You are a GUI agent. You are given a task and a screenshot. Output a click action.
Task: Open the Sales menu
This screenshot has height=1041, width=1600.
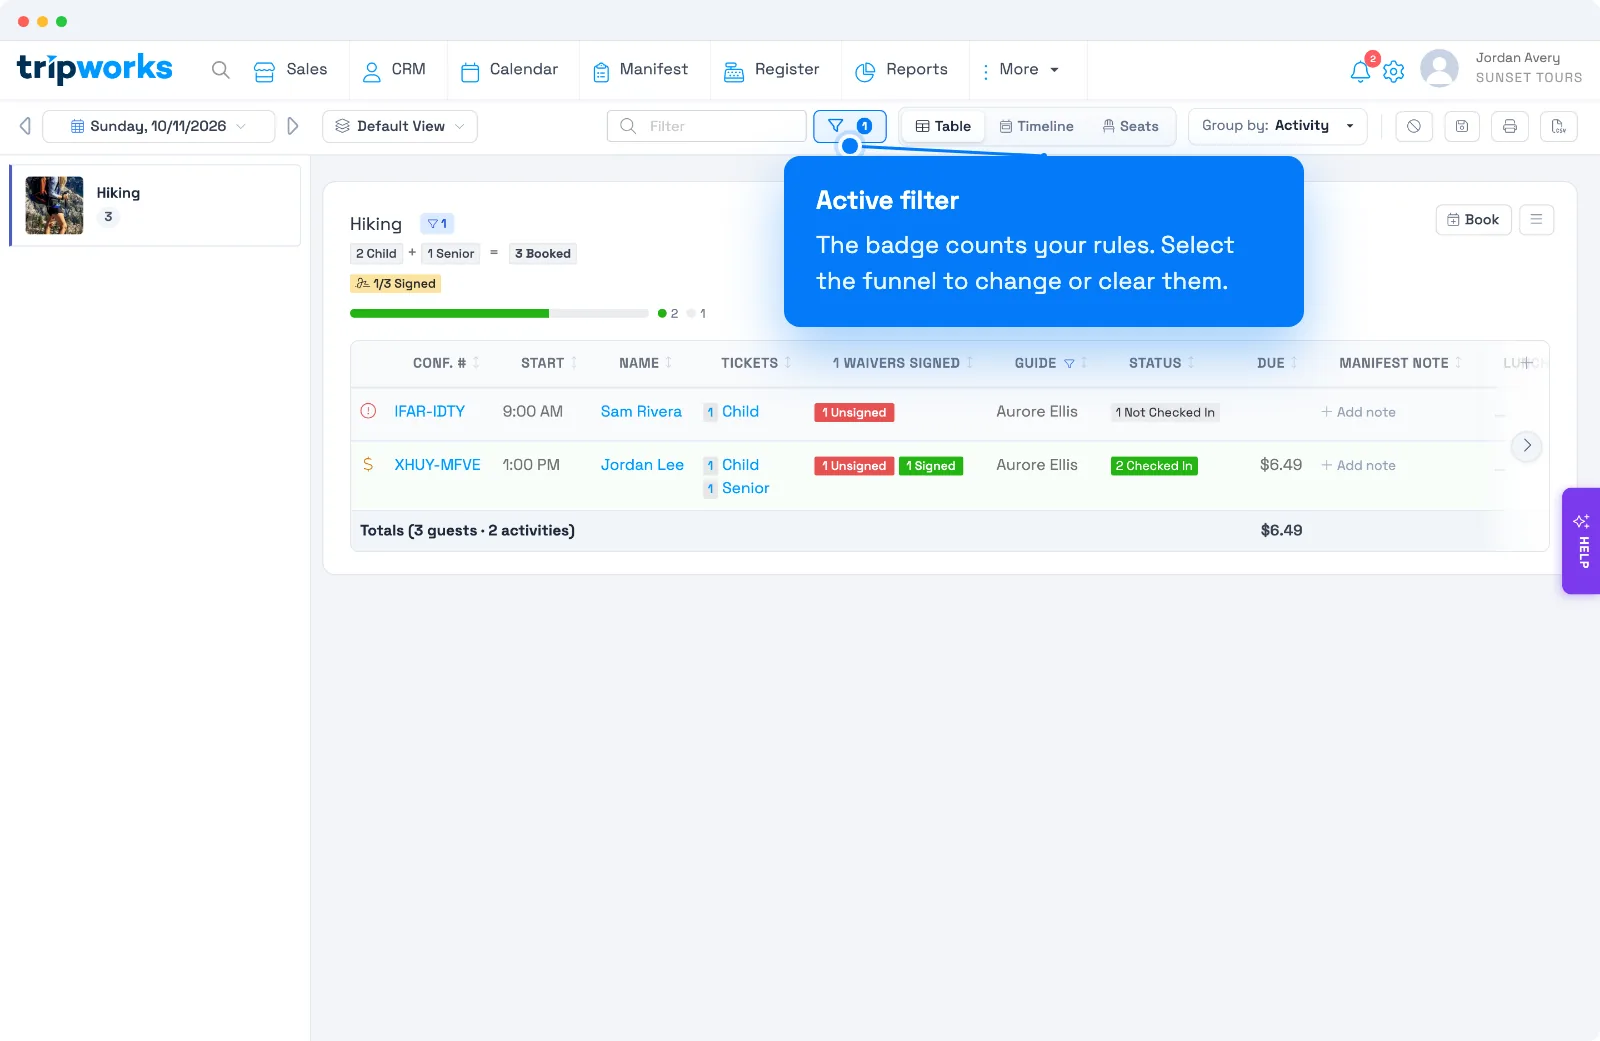(x=290, y=70)
